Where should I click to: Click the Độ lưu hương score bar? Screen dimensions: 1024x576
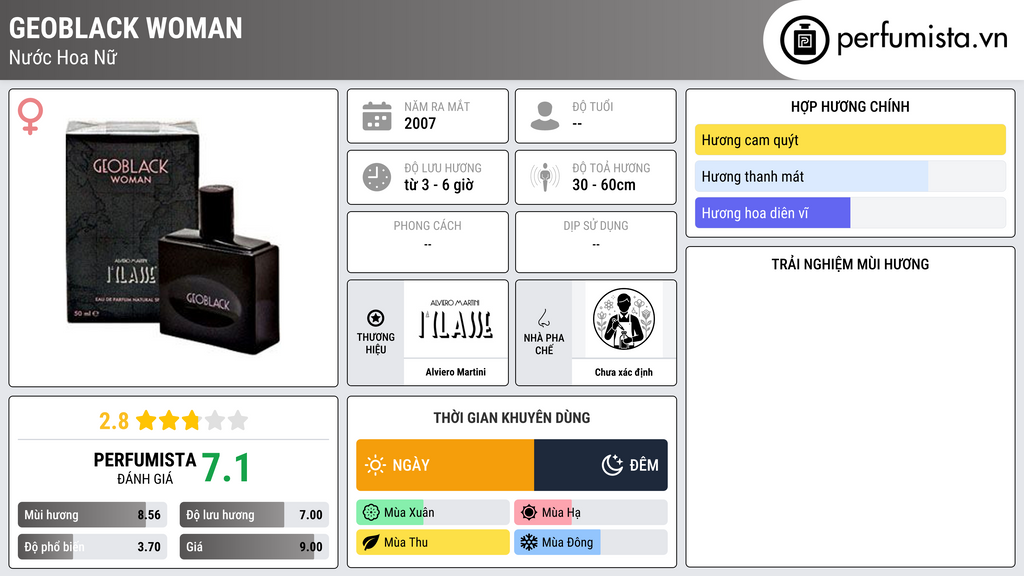(x=254, y=515)
